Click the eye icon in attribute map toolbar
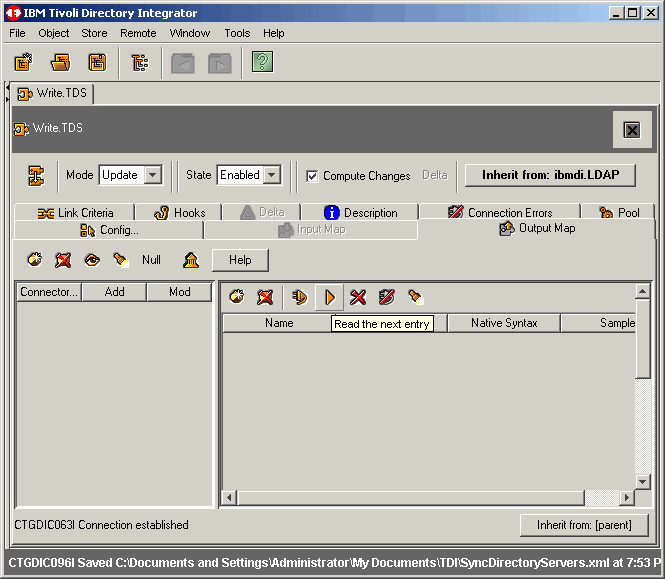 point(91,260)
